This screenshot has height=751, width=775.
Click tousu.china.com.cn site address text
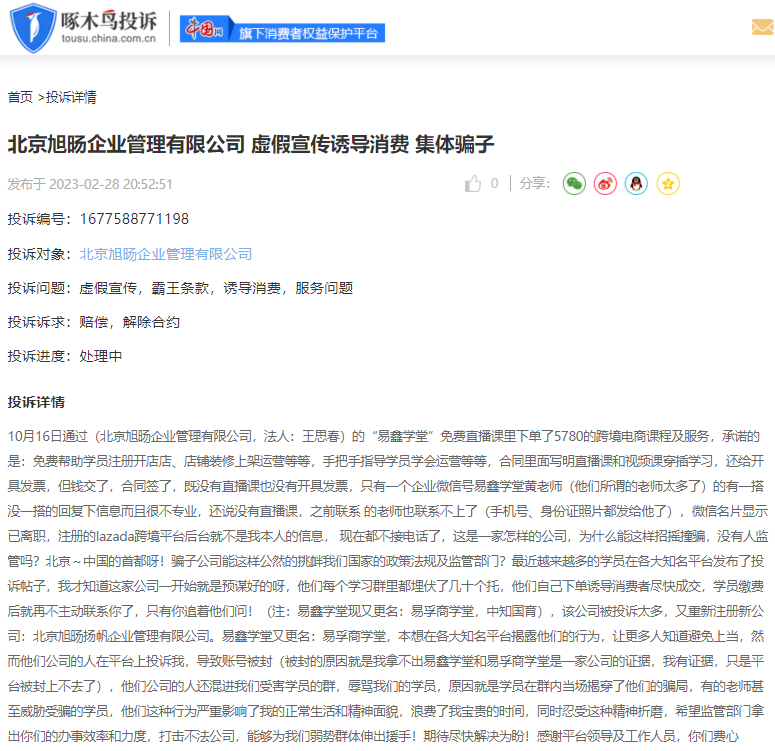pos(108,39)
